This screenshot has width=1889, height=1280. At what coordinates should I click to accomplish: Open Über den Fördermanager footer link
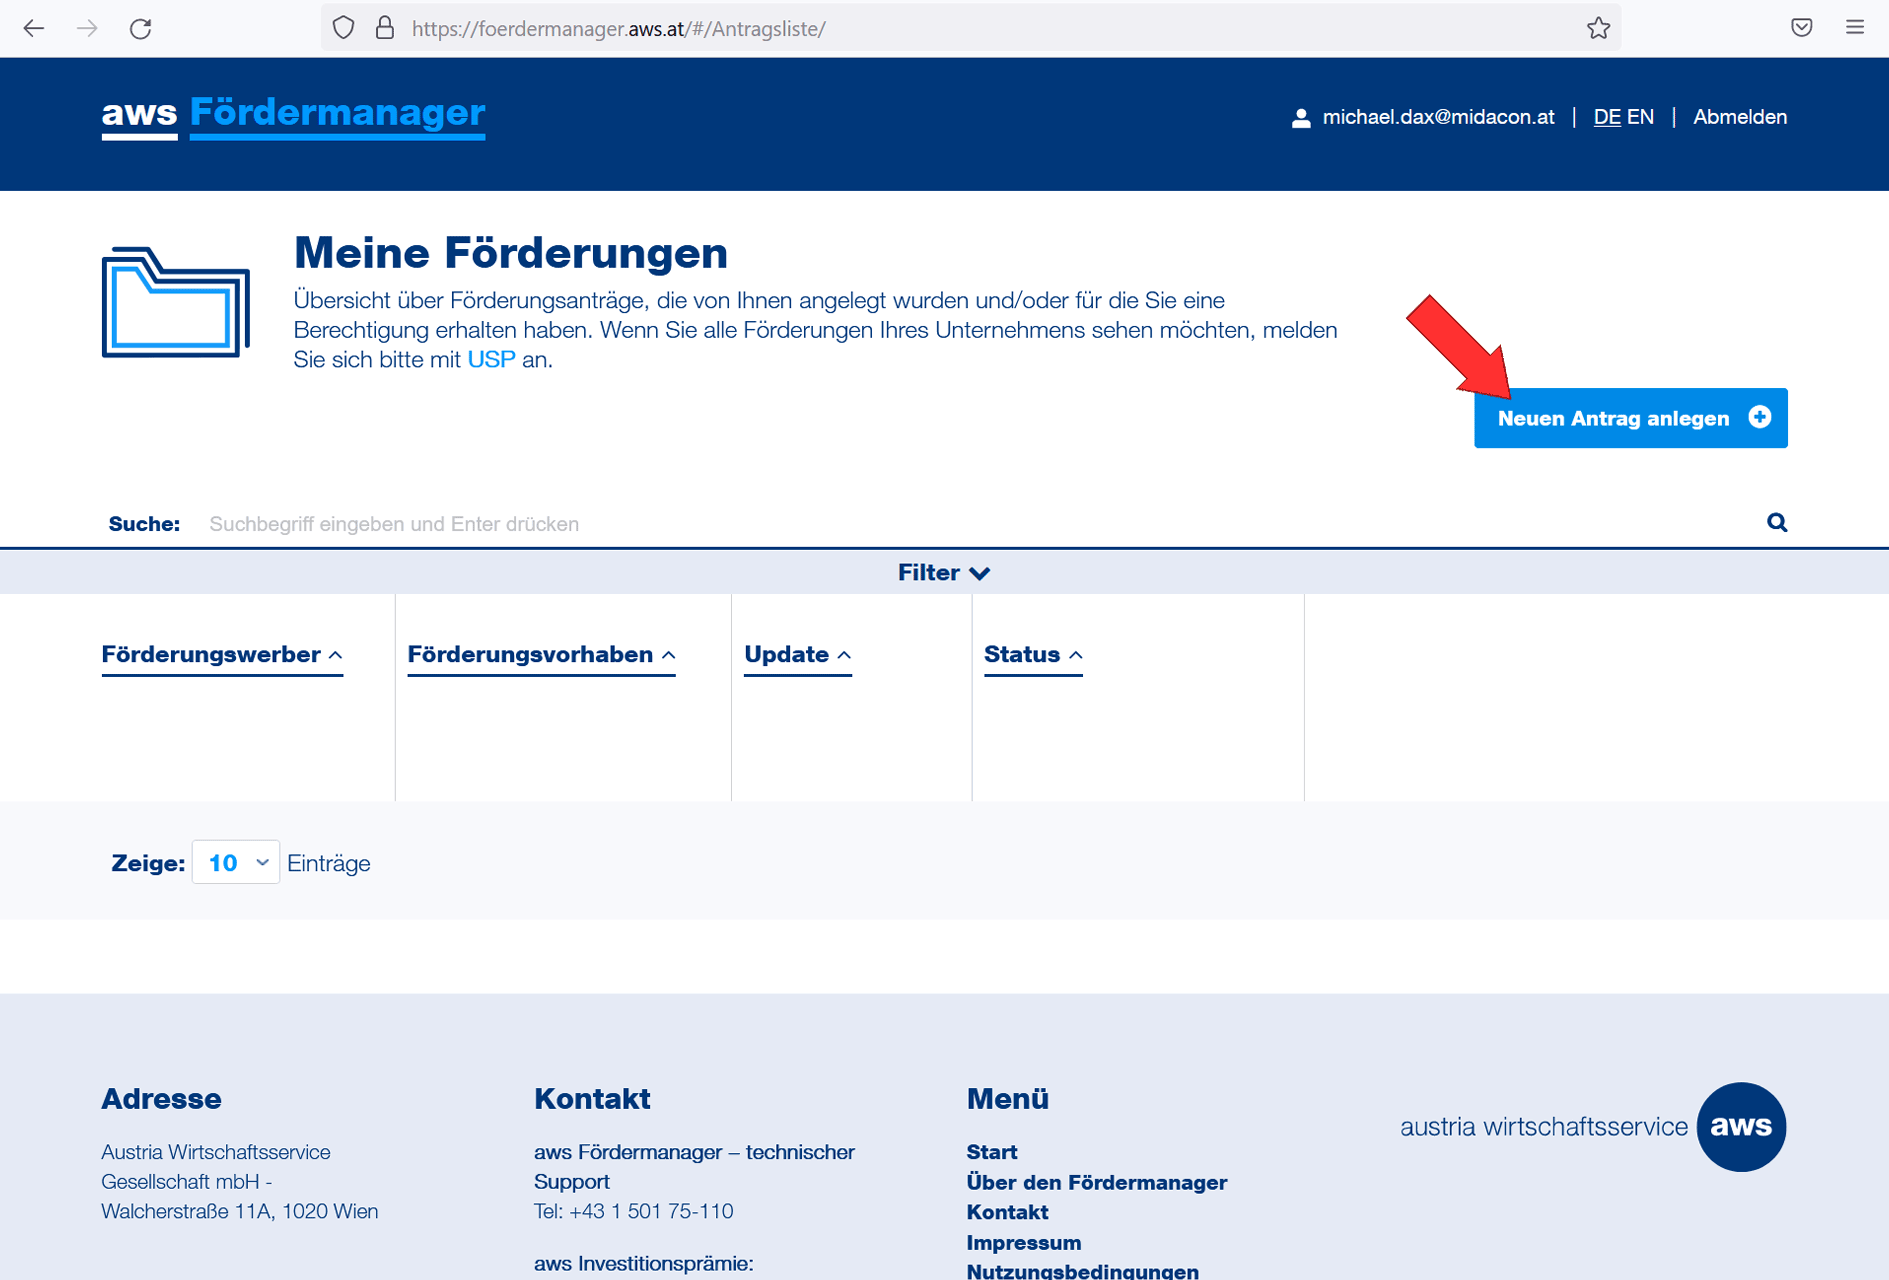tap(1096, 1182)
